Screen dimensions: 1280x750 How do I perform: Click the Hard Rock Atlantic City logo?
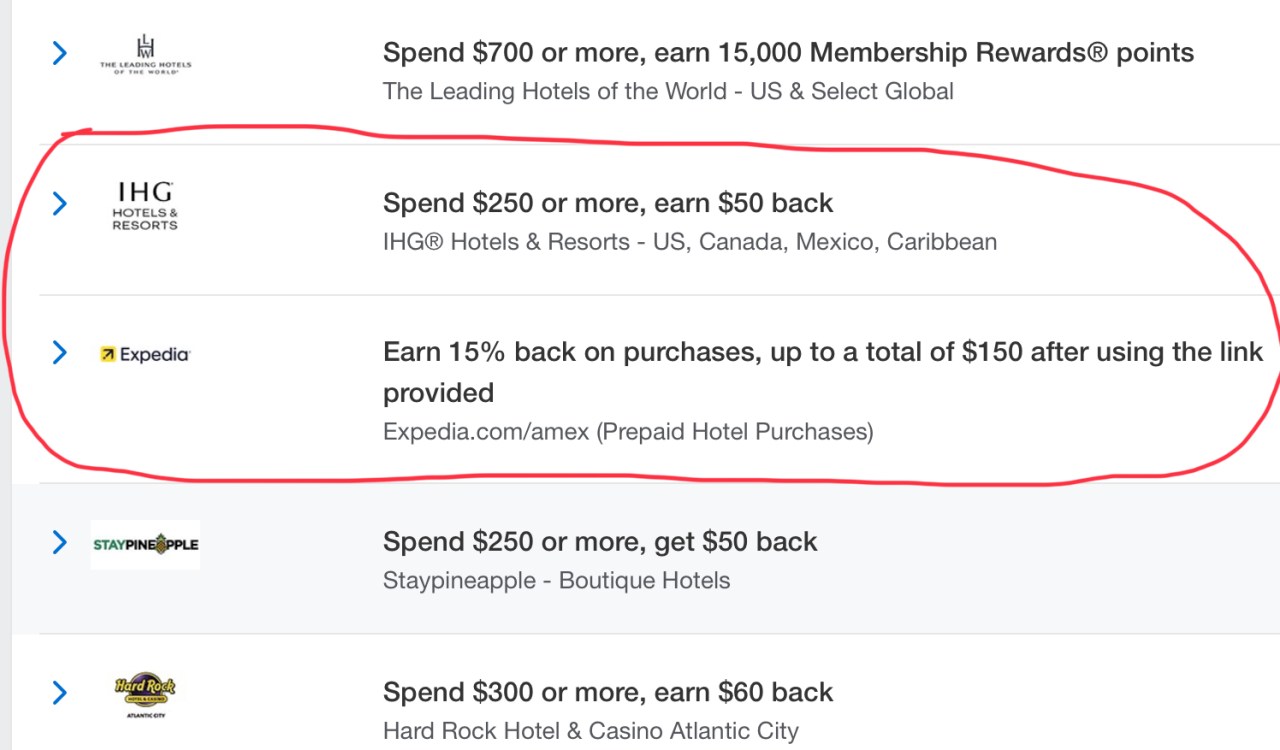tap(145, 693)
